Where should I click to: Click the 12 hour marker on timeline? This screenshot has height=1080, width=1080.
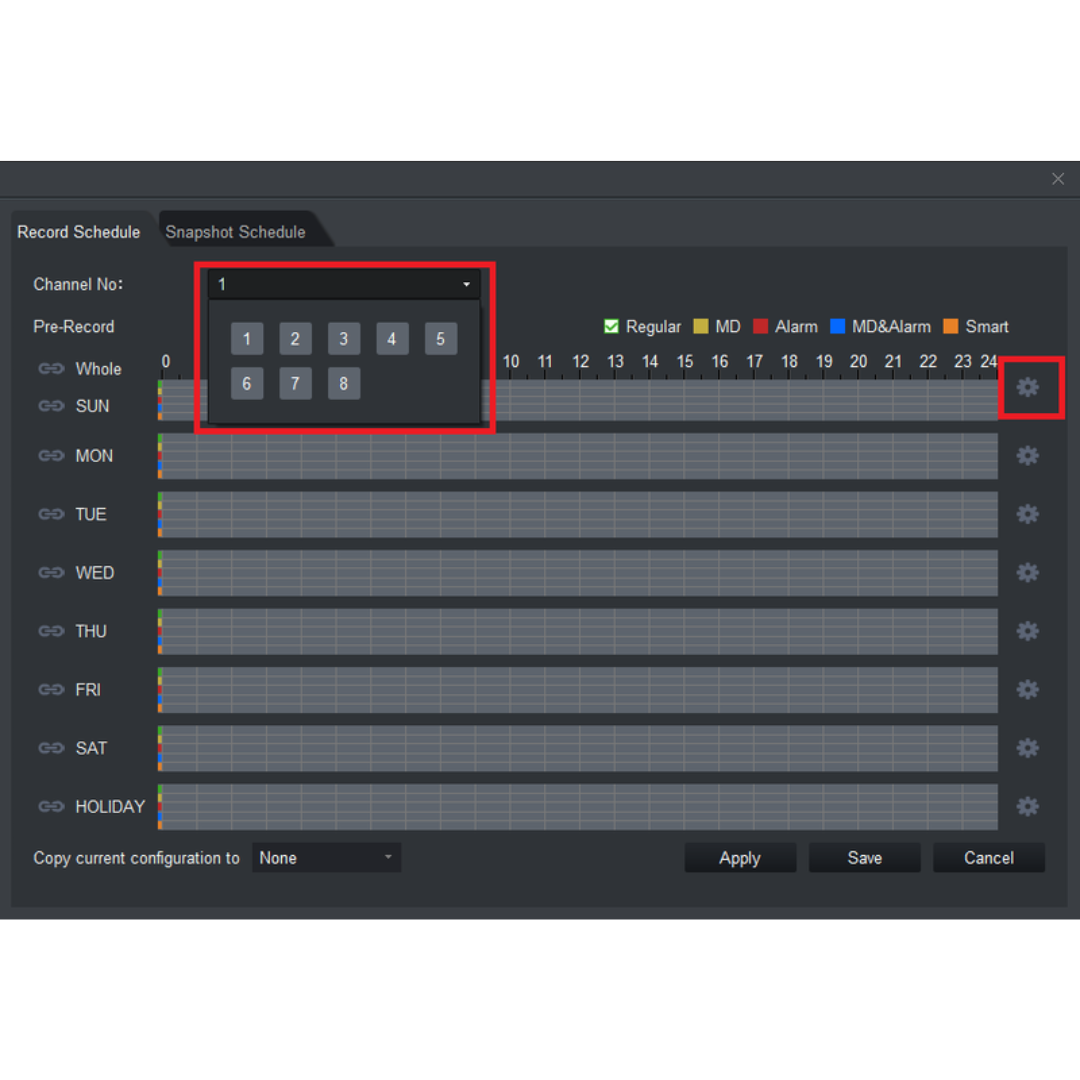click(x=580, y=362)
